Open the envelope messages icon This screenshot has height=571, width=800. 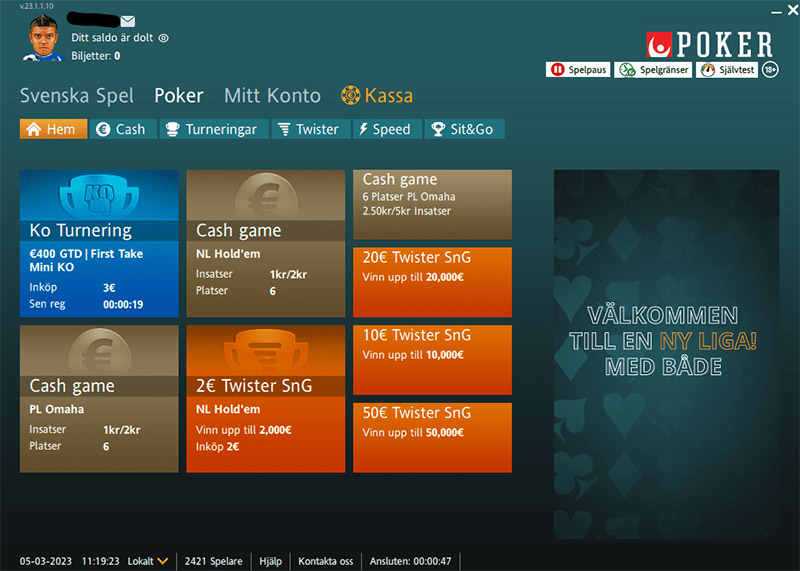click(x=128, y=21)
